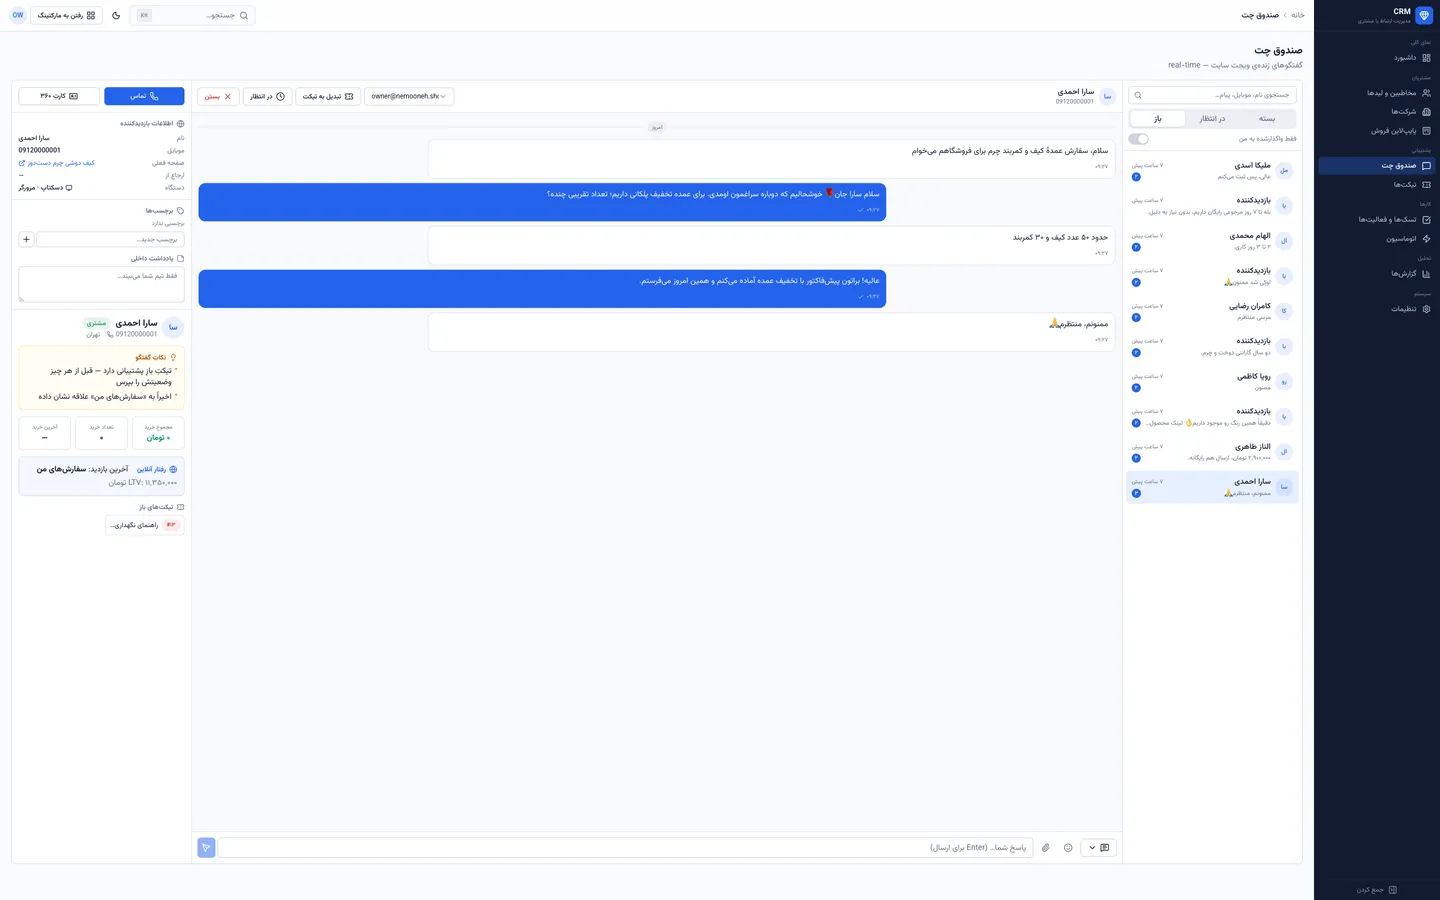Viewport: 1440px width, 900px height.
Task: Click رفتار آنلاین globe icon
Action: (x=173, y=469)
